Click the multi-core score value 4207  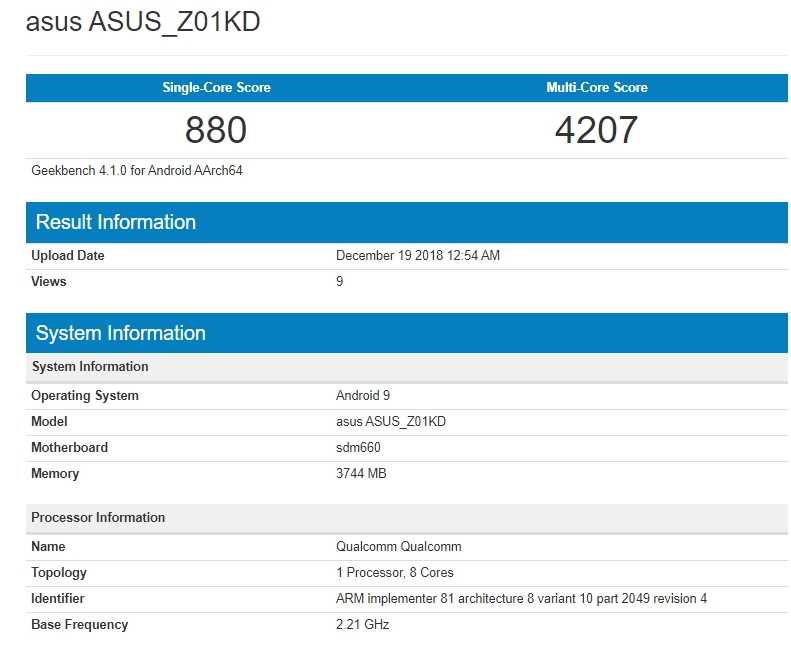[597, 130]
